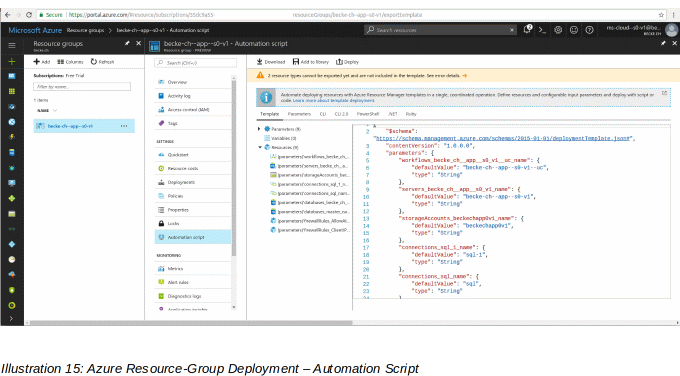Click Add in Resource groups toolbar

42,62
